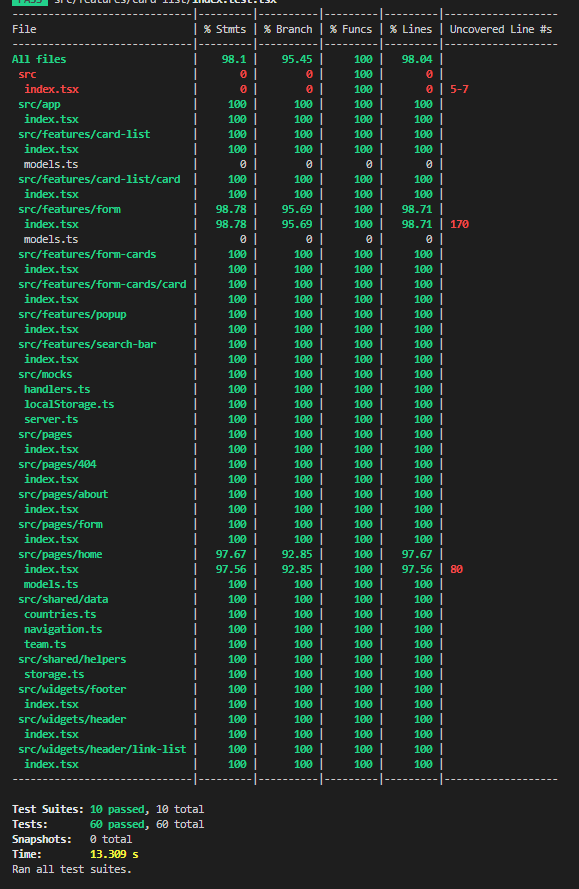Click the yellow '13.309 s' time value
Image resolution: width=579 pixels, height=889 pixels.
tap(114, 854)
